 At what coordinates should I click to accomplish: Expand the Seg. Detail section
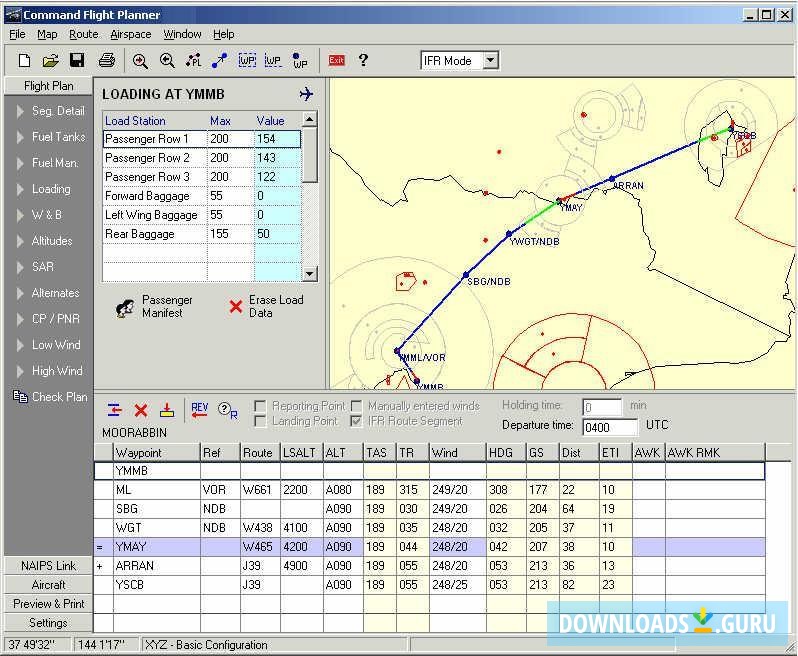[21, 111]
